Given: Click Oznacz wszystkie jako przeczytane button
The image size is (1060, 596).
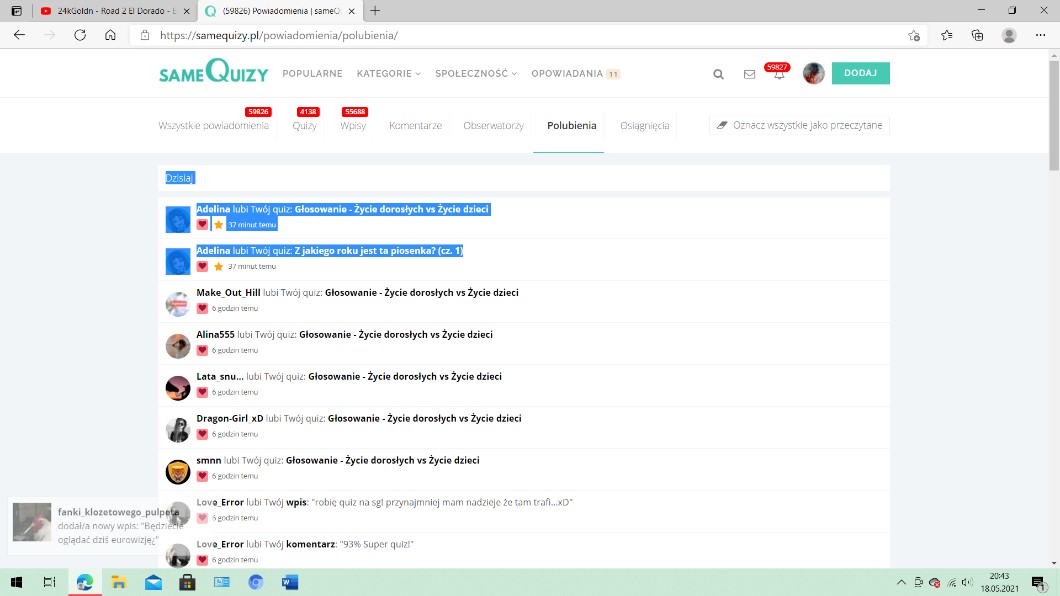Looking at the screenshot, I should click(x=799, y=126).
